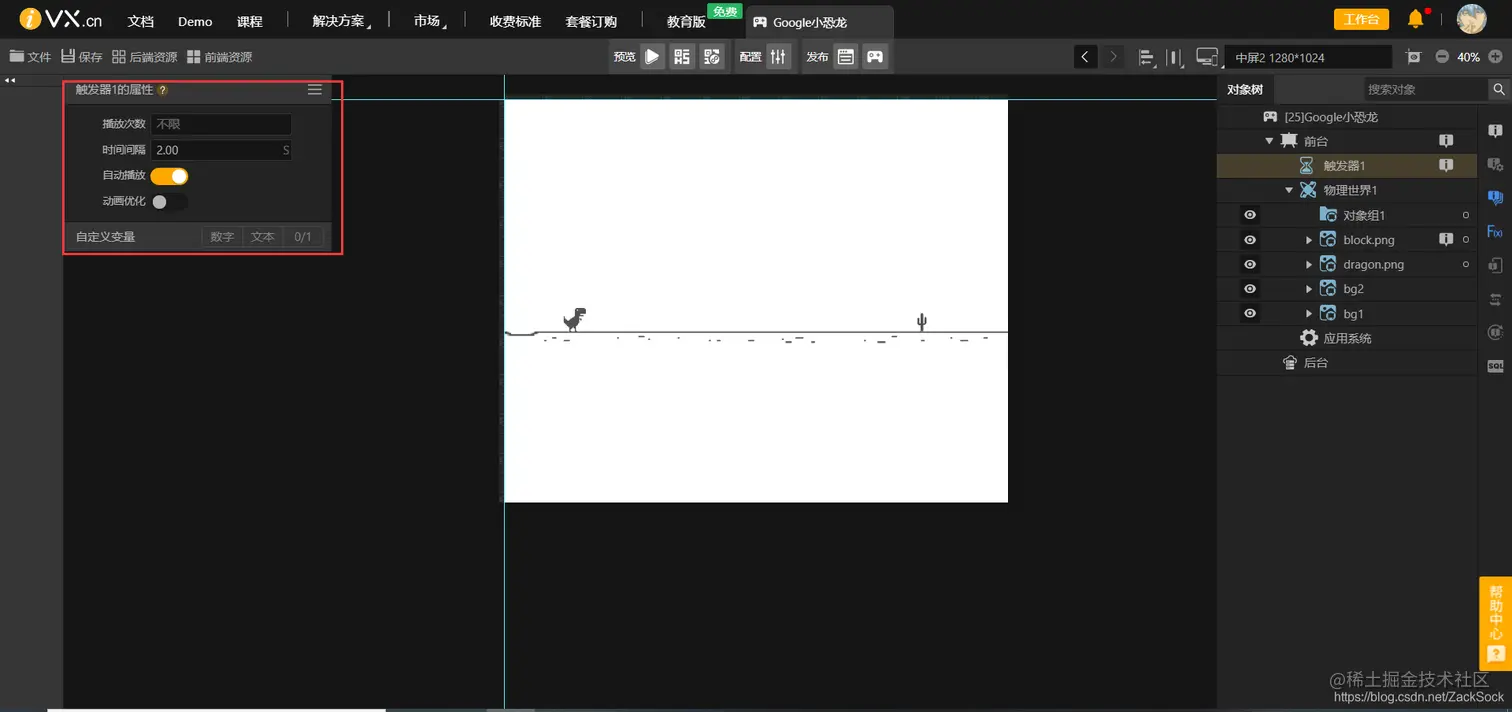Open the 课程 menu item
The image size is (1512, 712).
point(250,21)
